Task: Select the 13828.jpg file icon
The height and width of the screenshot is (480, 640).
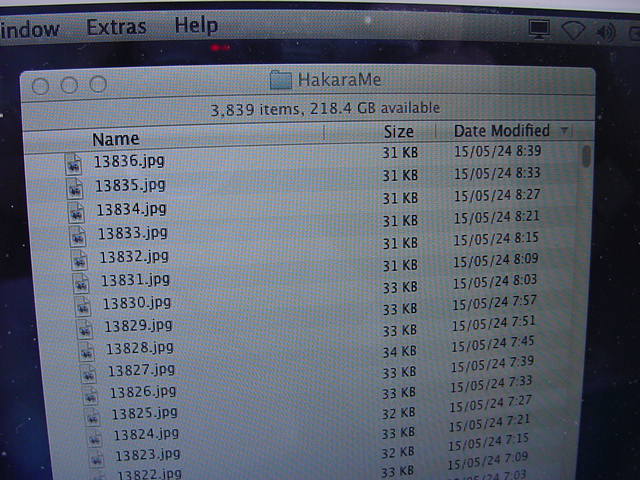Action: tap(87, 352)
